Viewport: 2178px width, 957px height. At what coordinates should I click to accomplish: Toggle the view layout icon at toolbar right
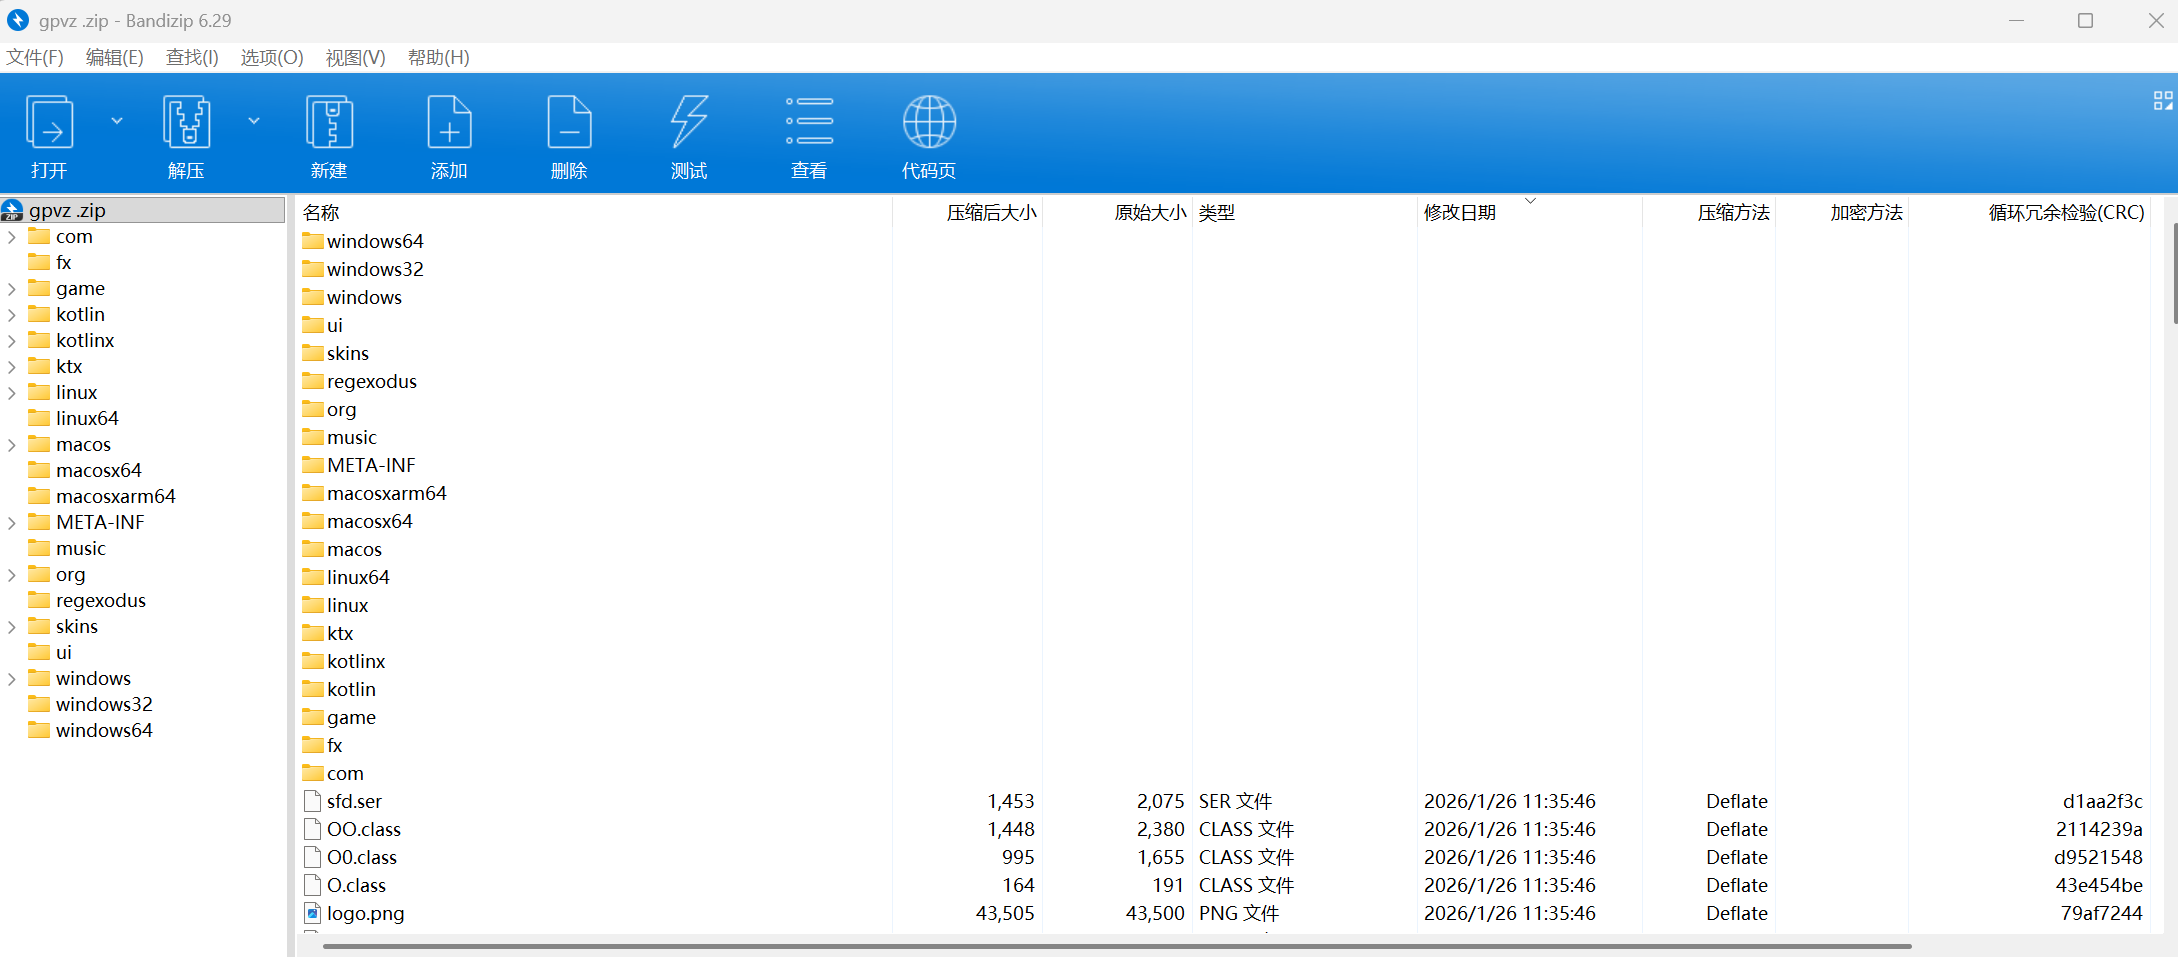pos(2162,101)
